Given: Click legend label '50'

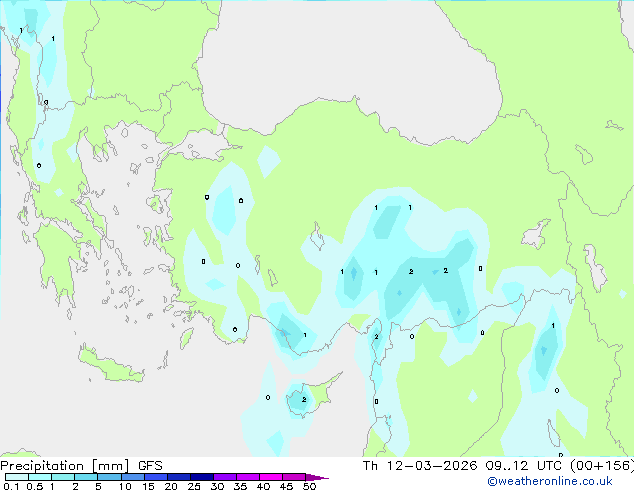Looking at the screenshot, I should pyautogui.click(x=309, y=486).
